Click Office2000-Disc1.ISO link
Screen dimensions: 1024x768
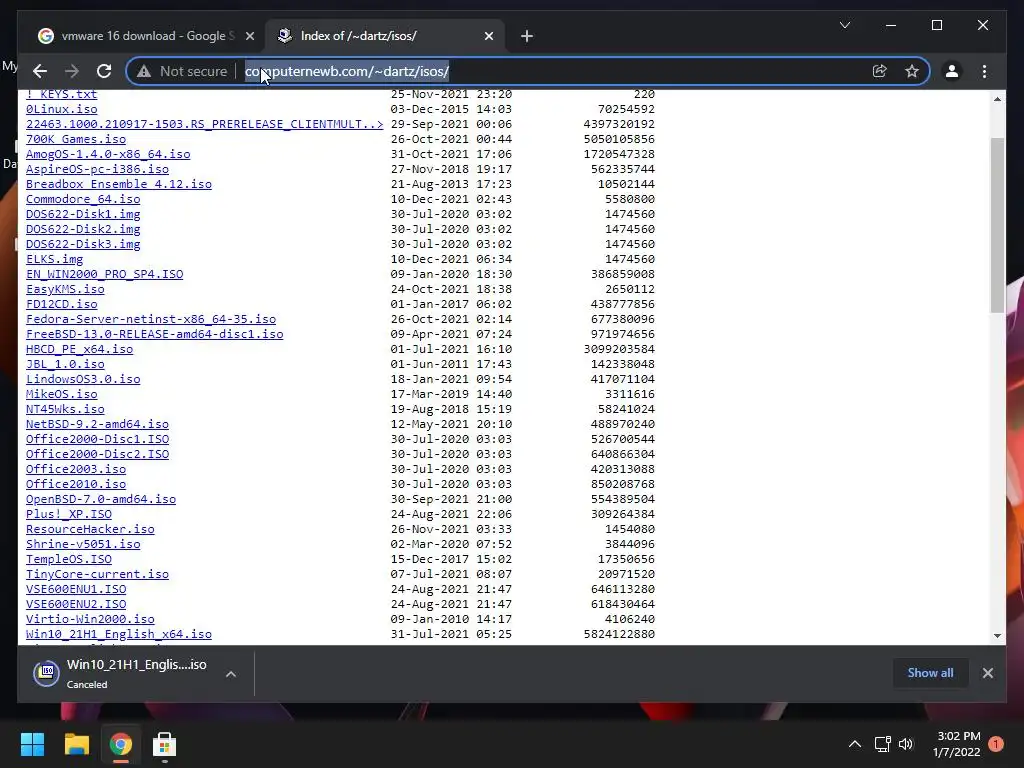[97, 440]
